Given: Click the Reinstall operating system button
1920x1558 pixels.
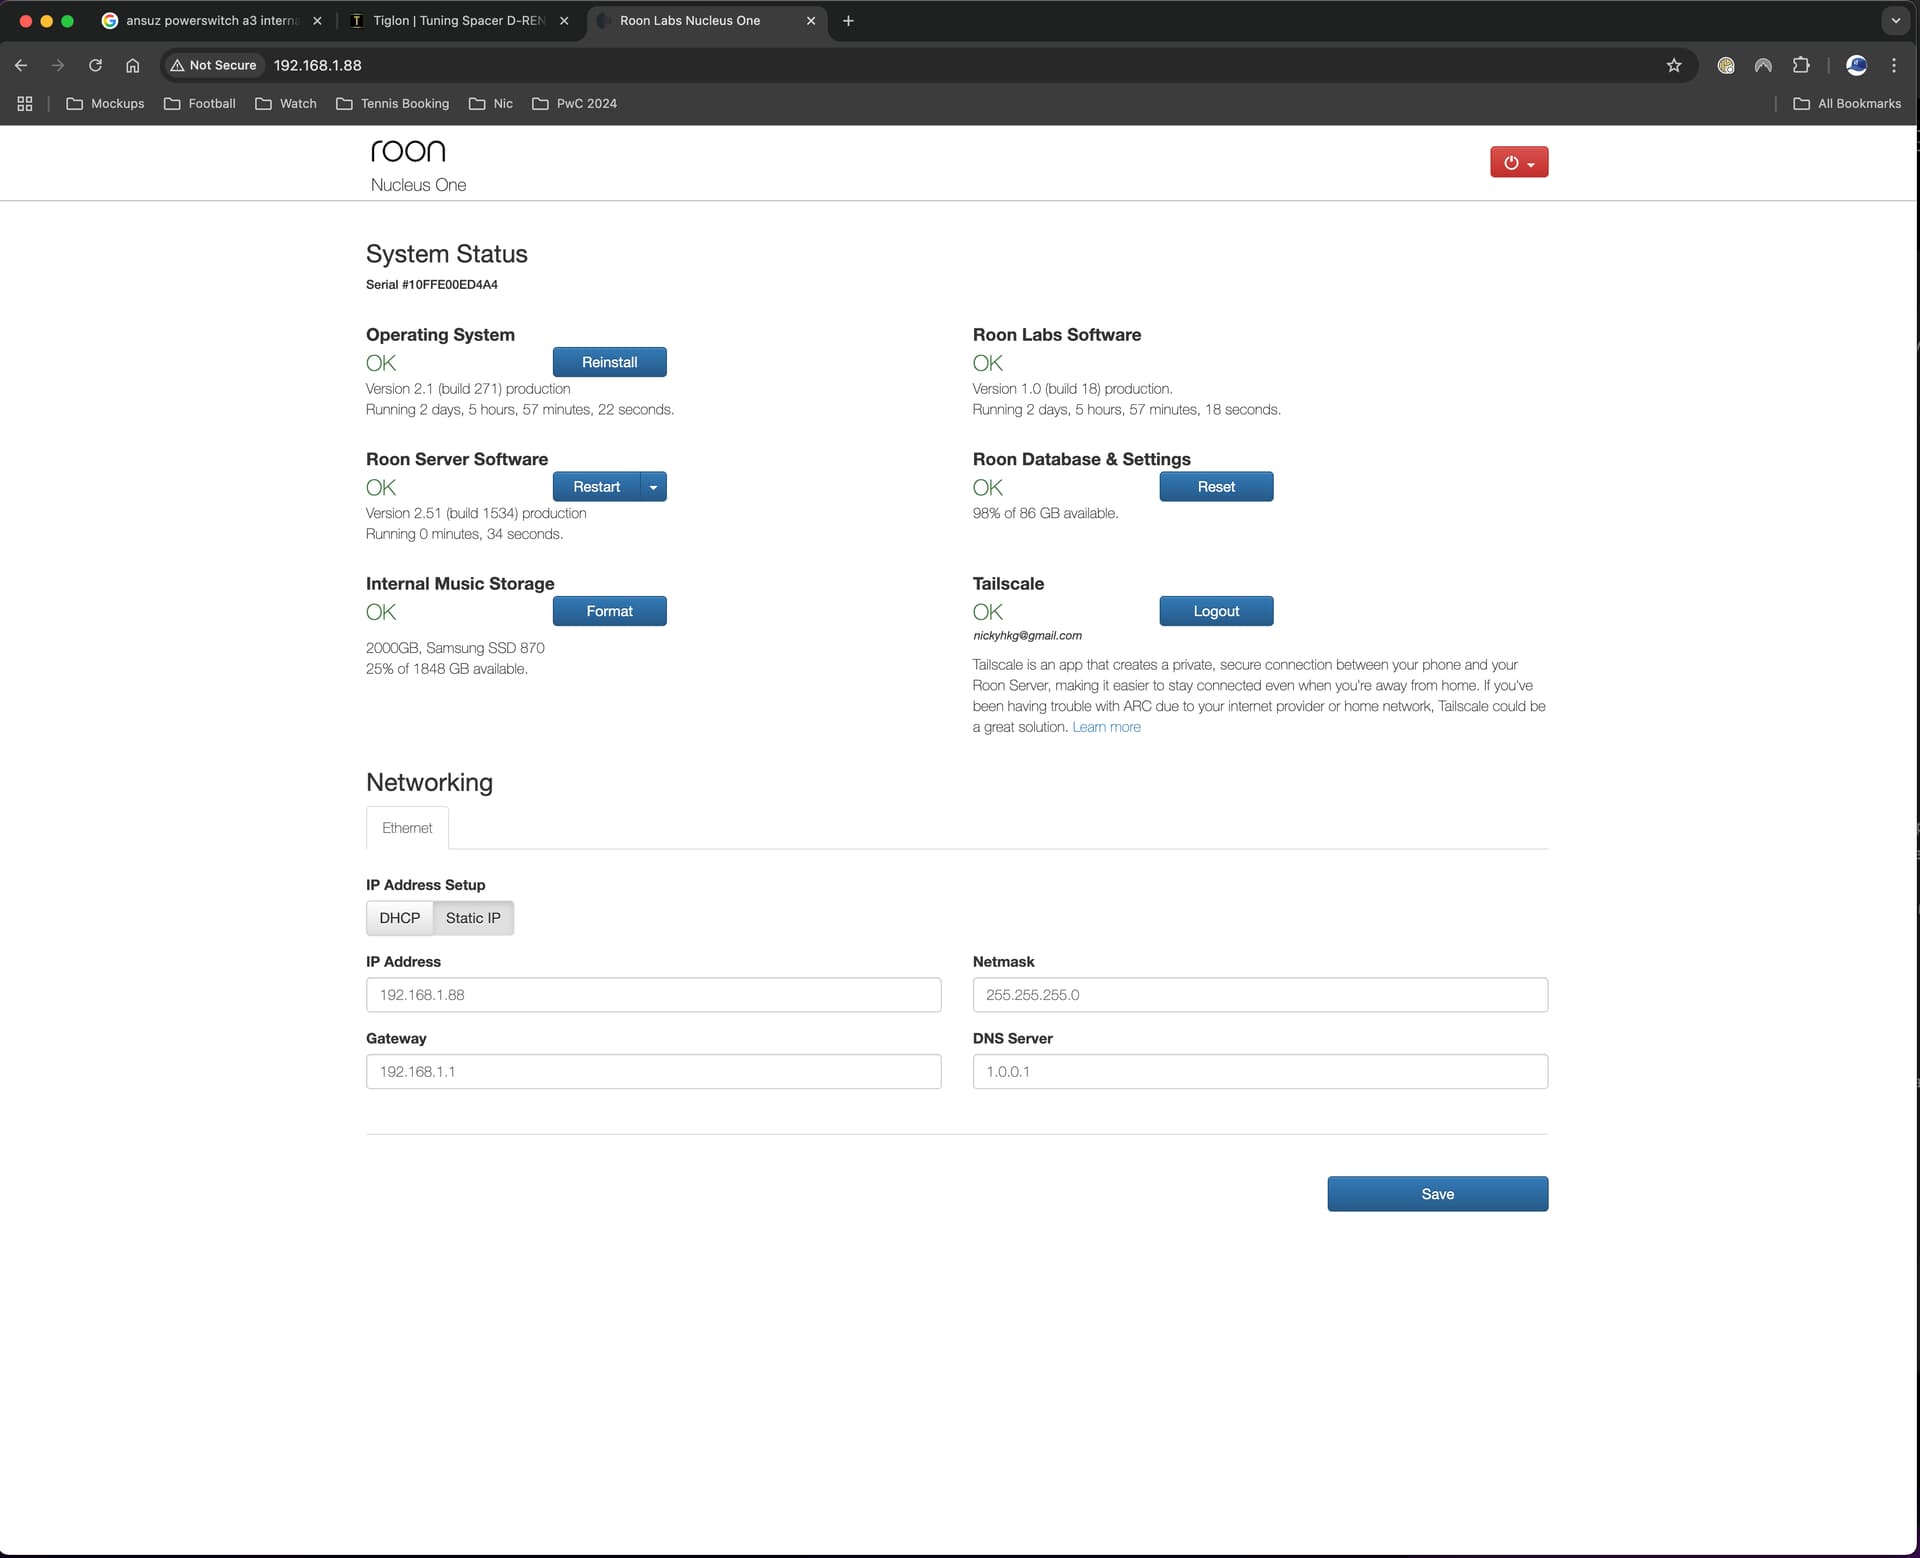Looking at the screenshot, I should pyautogui.click(x=609, y=362).
